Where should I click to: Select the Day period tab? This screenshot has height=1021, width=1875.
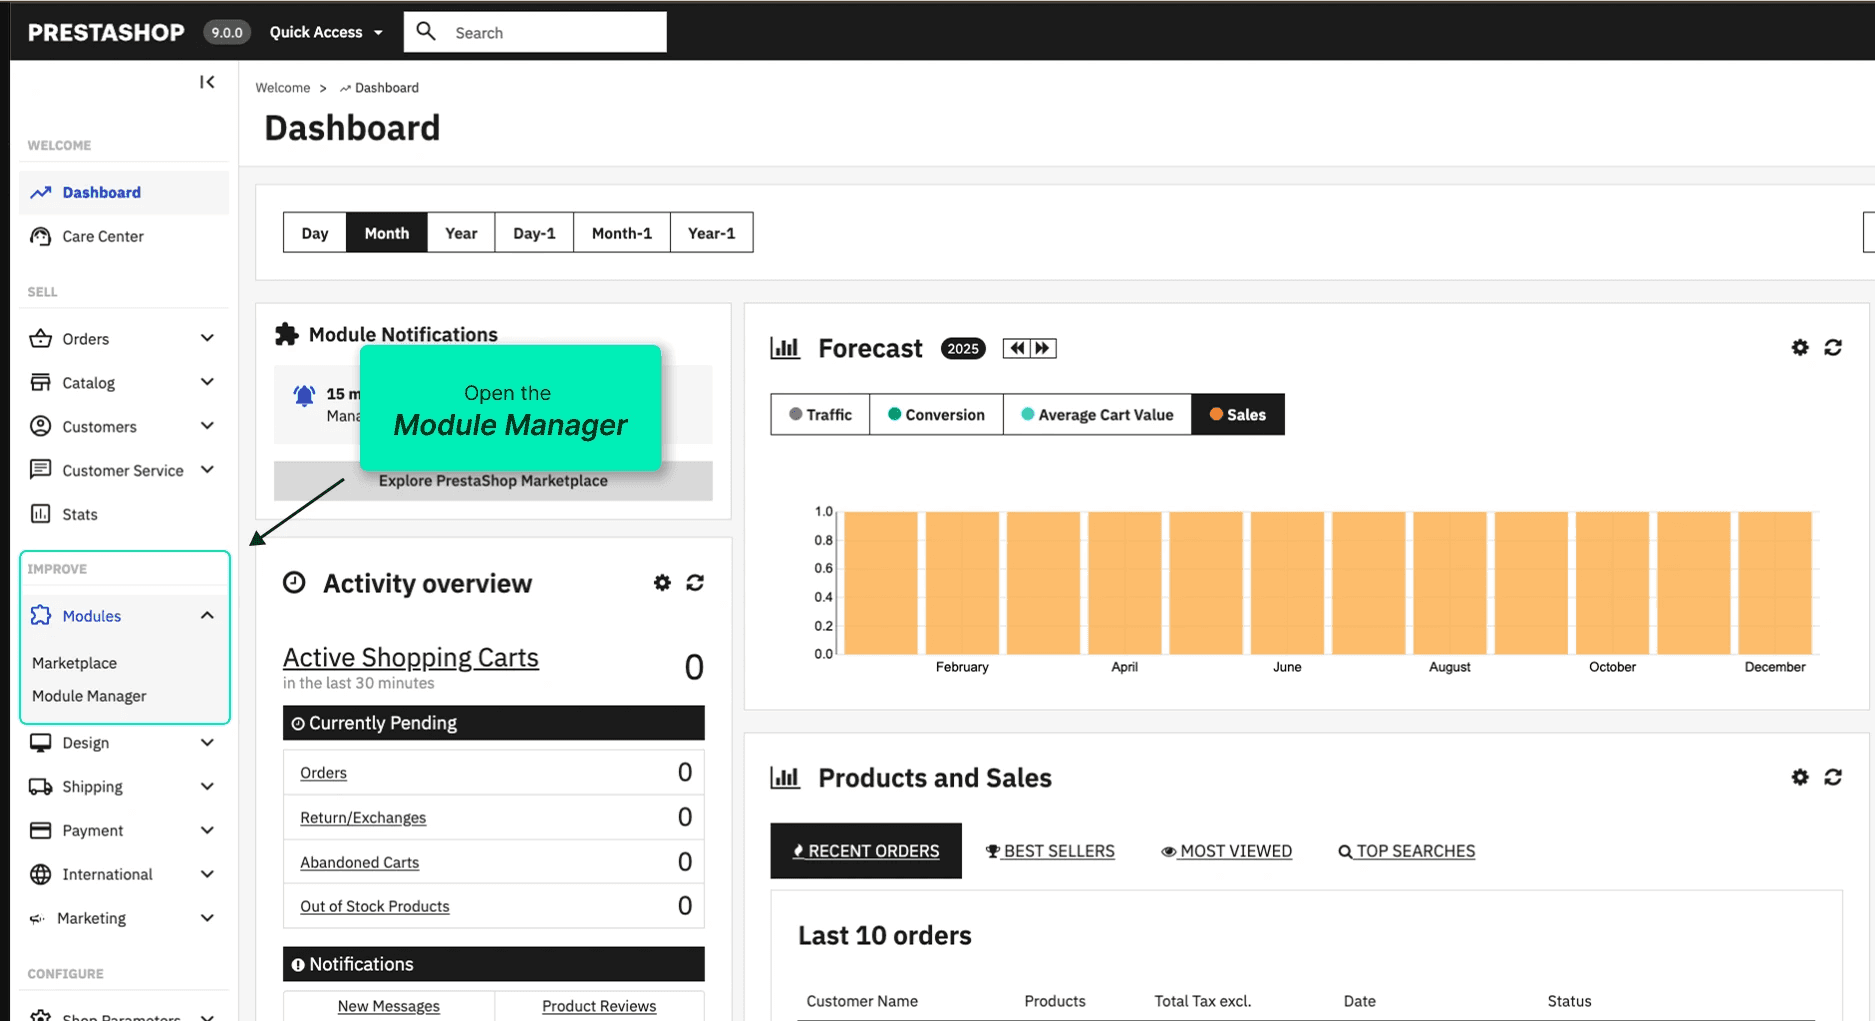(315, 233)
